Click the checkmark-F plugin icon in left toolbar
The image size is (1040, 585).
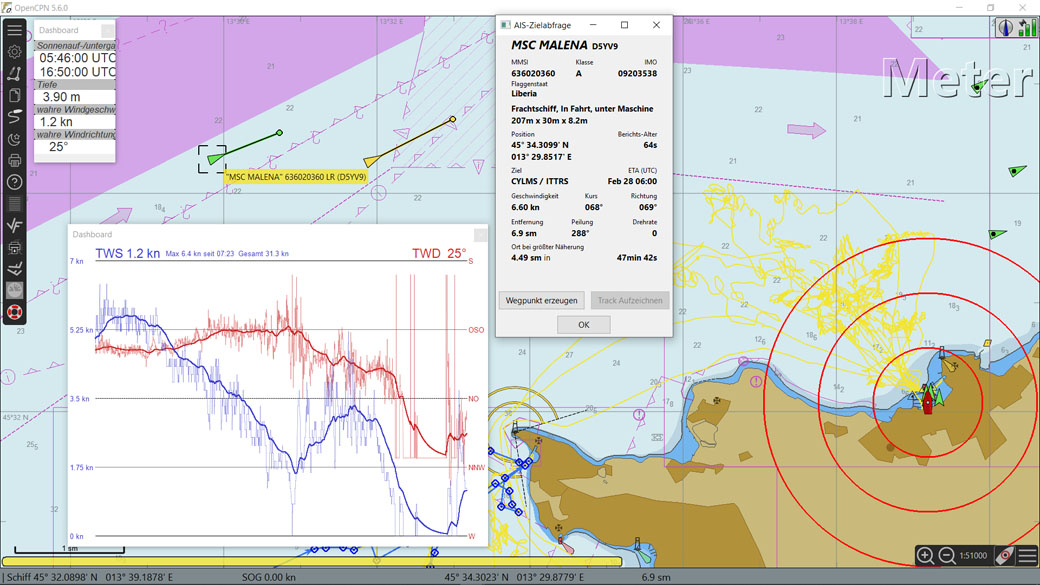[x=15, y=226]
